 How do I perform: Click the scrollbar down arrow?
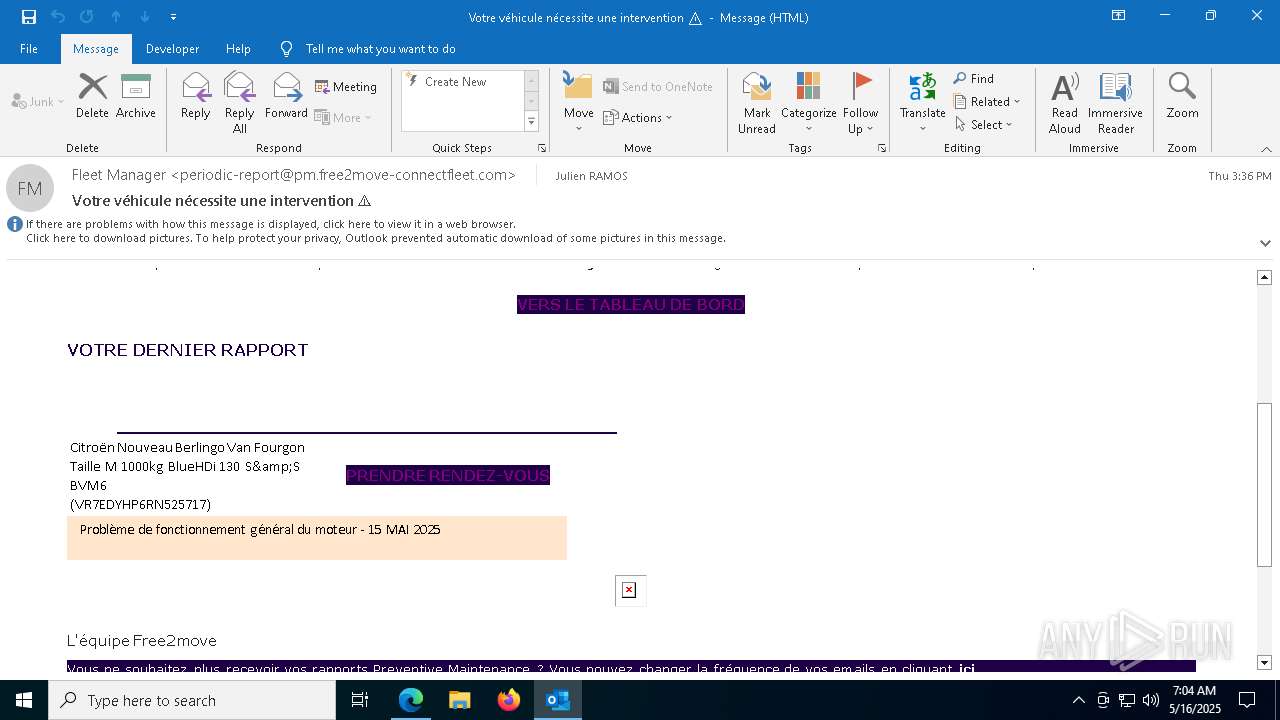[x=1265, y=662]
